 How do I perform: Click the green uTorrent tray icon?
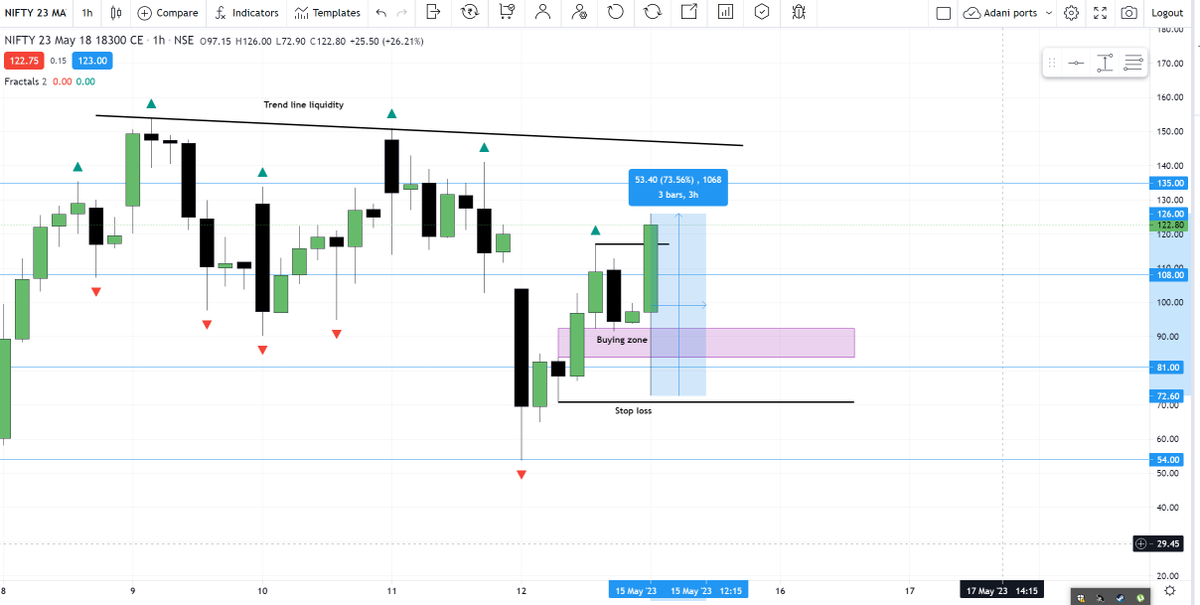[1140, 597]
